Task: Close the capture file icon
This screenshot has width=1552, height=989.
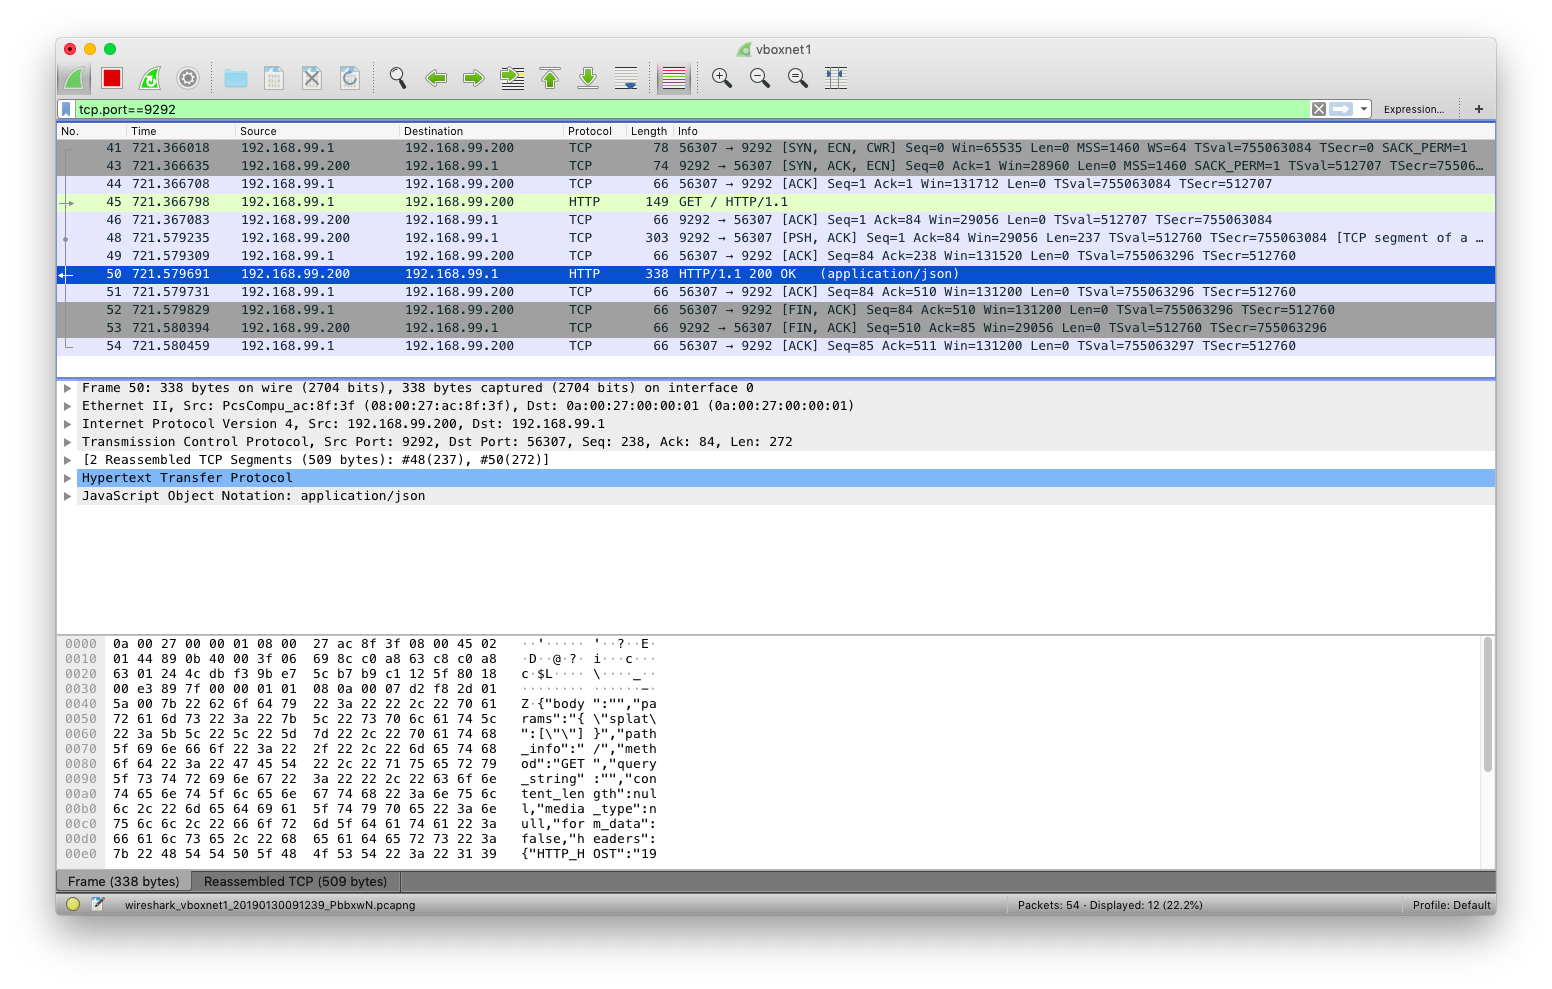Action: pos(312,78)
